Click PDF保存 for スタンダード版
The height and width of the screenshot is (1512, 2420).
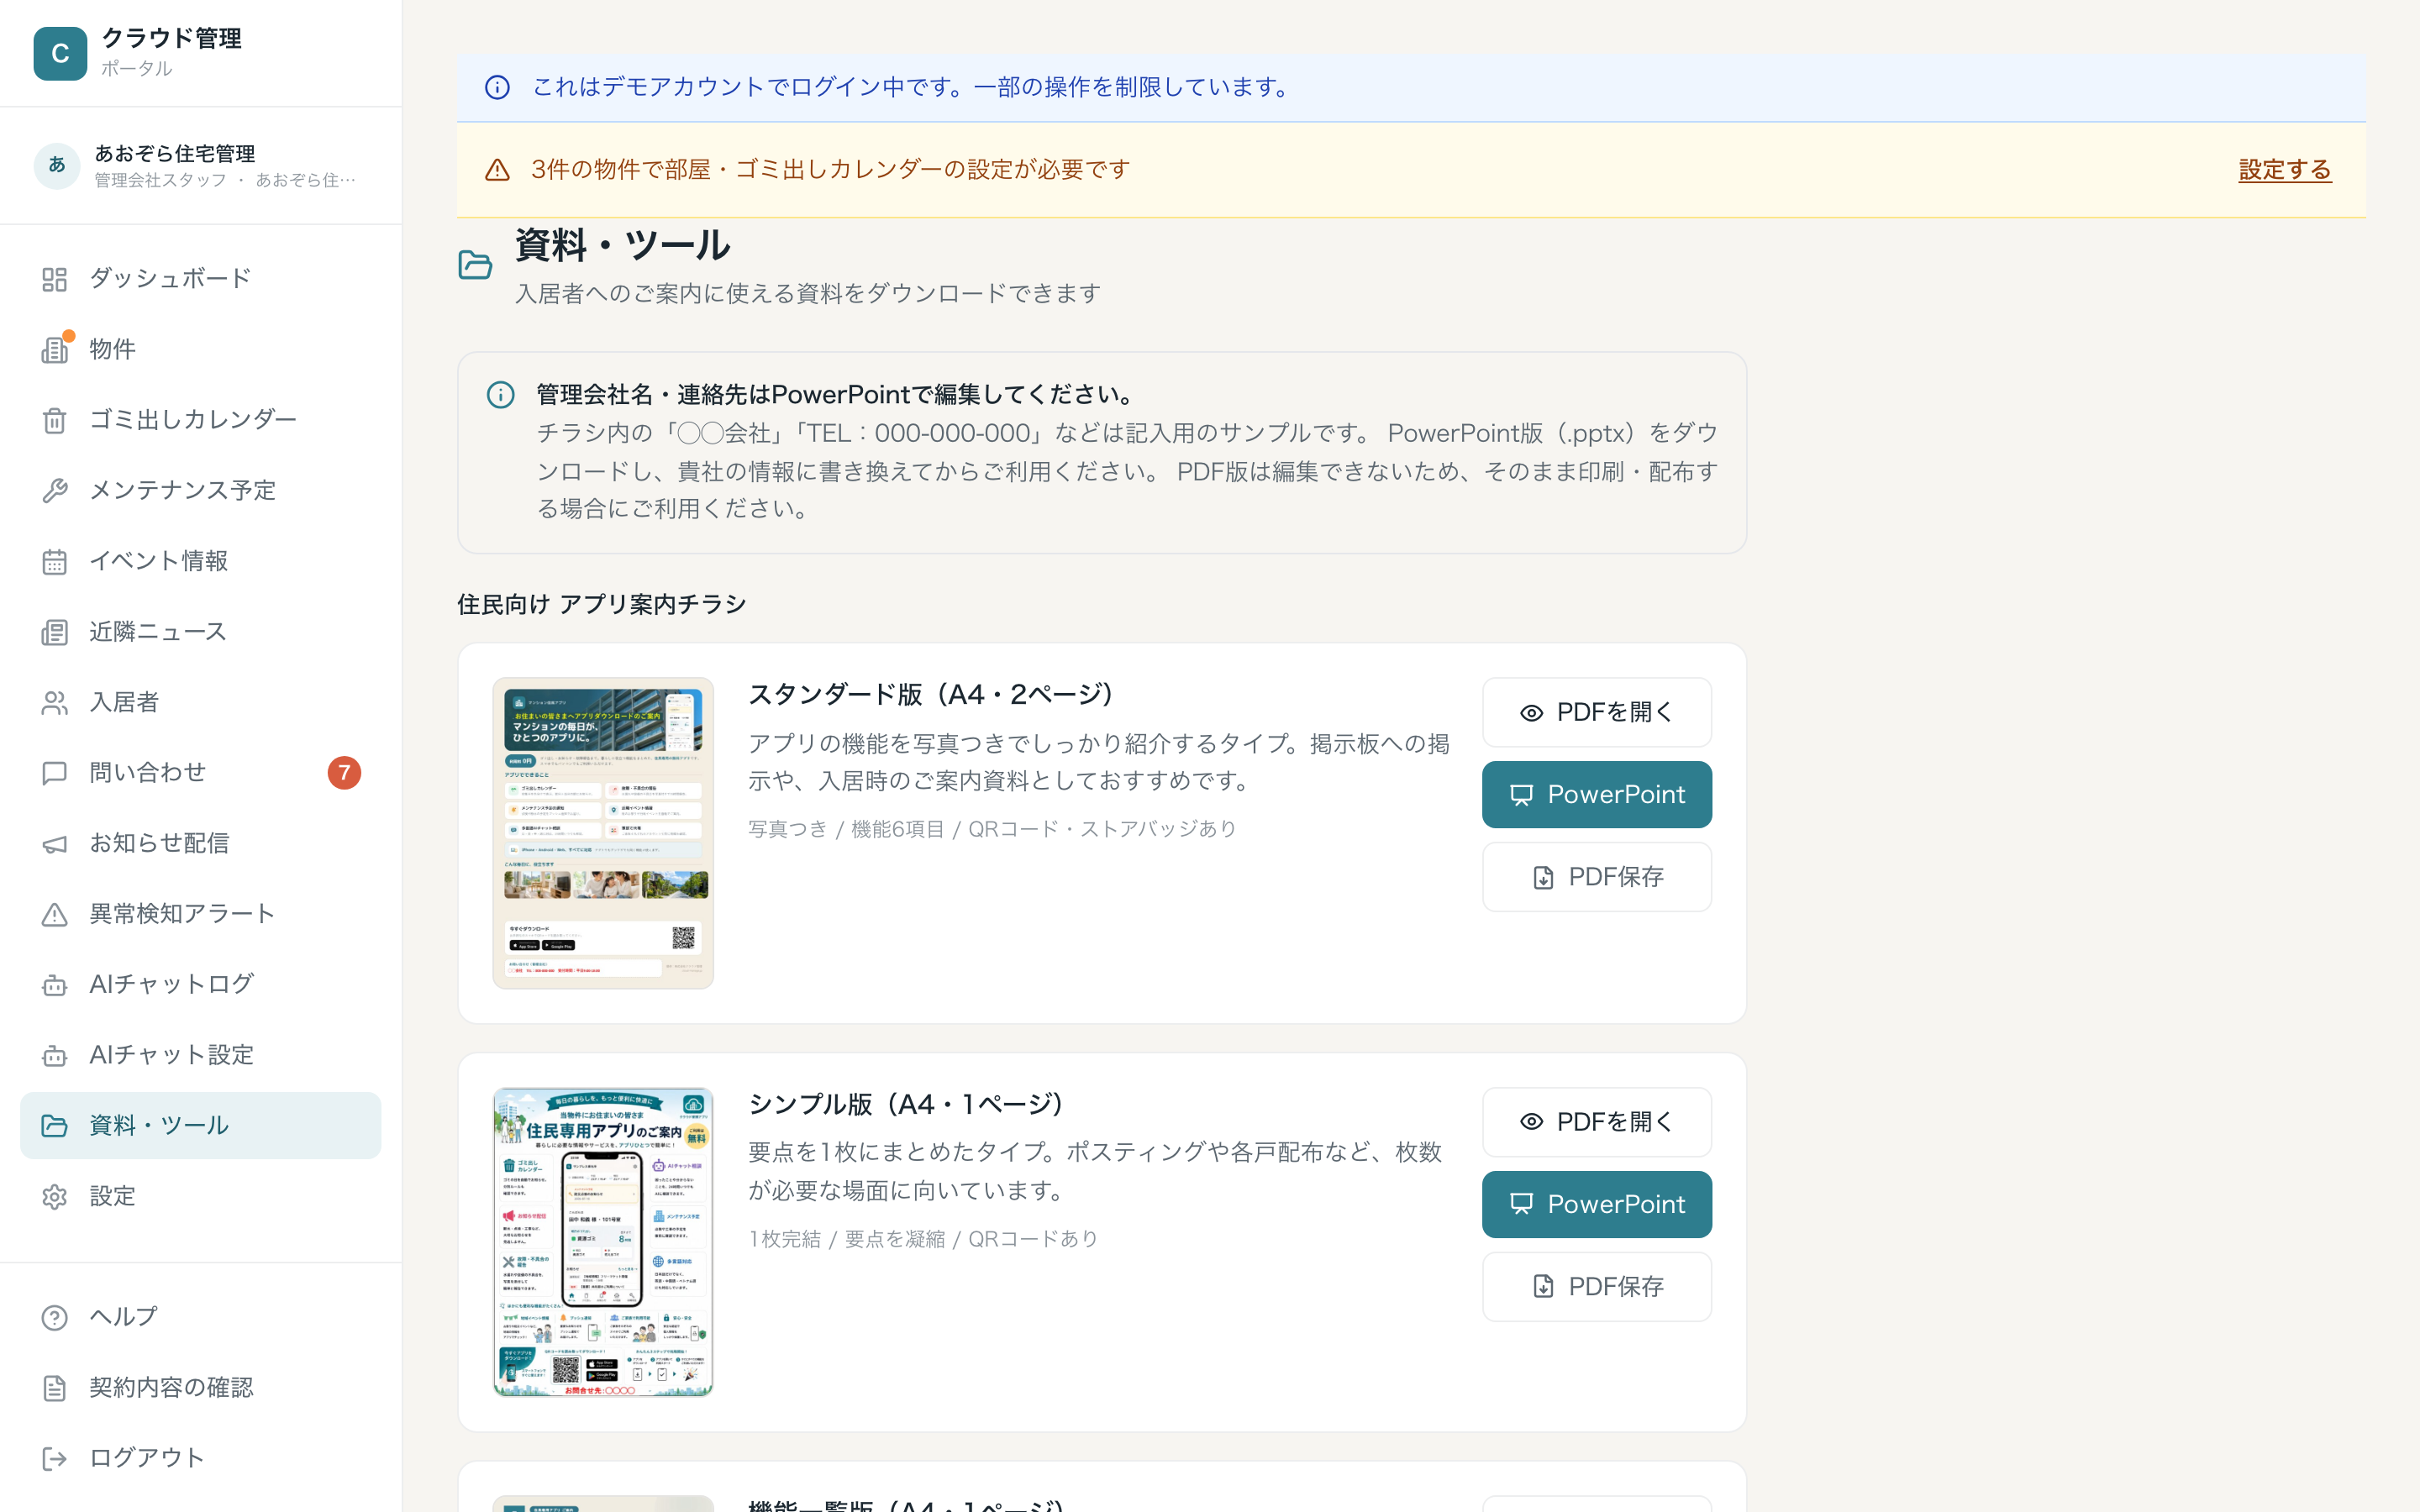(1596, 877)
